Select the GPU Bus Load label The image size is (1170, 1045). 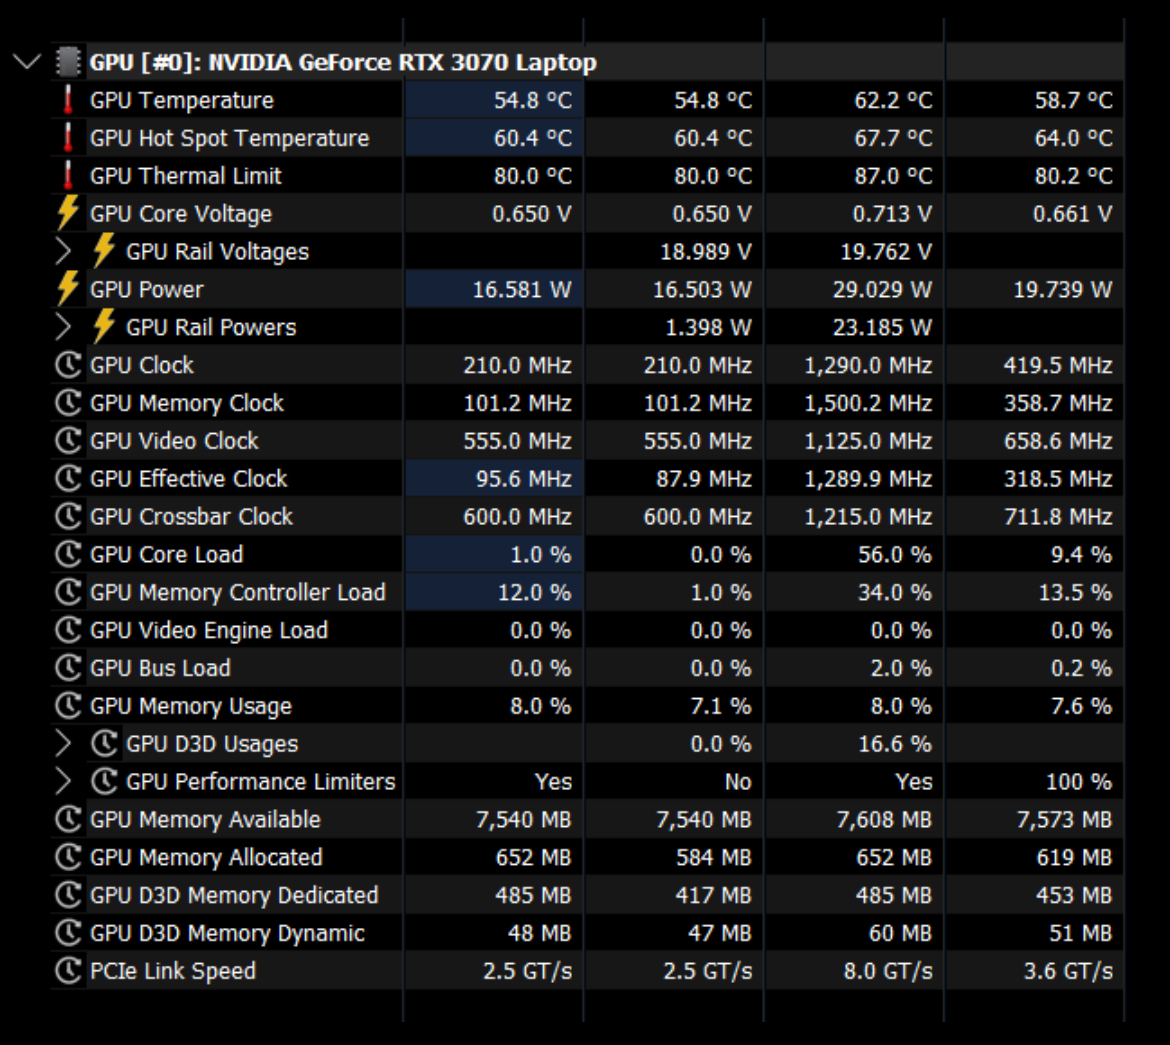click(x=160, y=668)
